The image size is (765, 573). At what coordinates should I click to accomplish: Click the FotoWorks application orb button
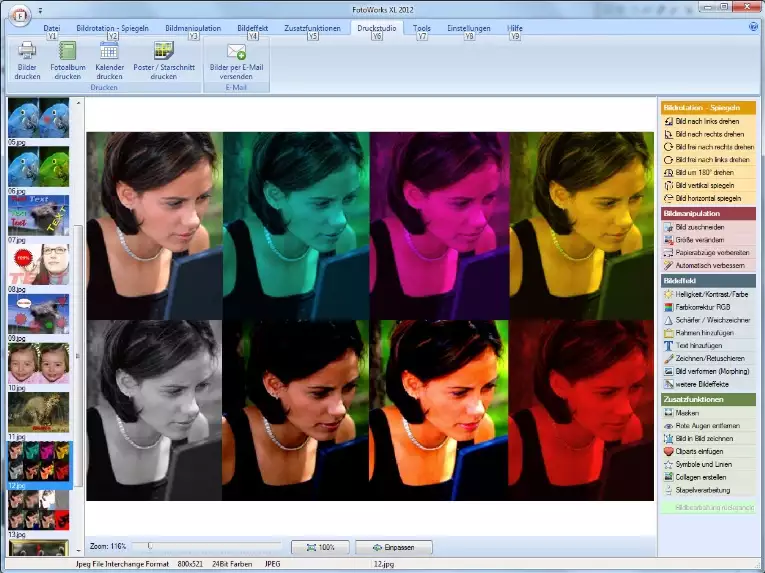pyautogui.click(x=18, y=13)
